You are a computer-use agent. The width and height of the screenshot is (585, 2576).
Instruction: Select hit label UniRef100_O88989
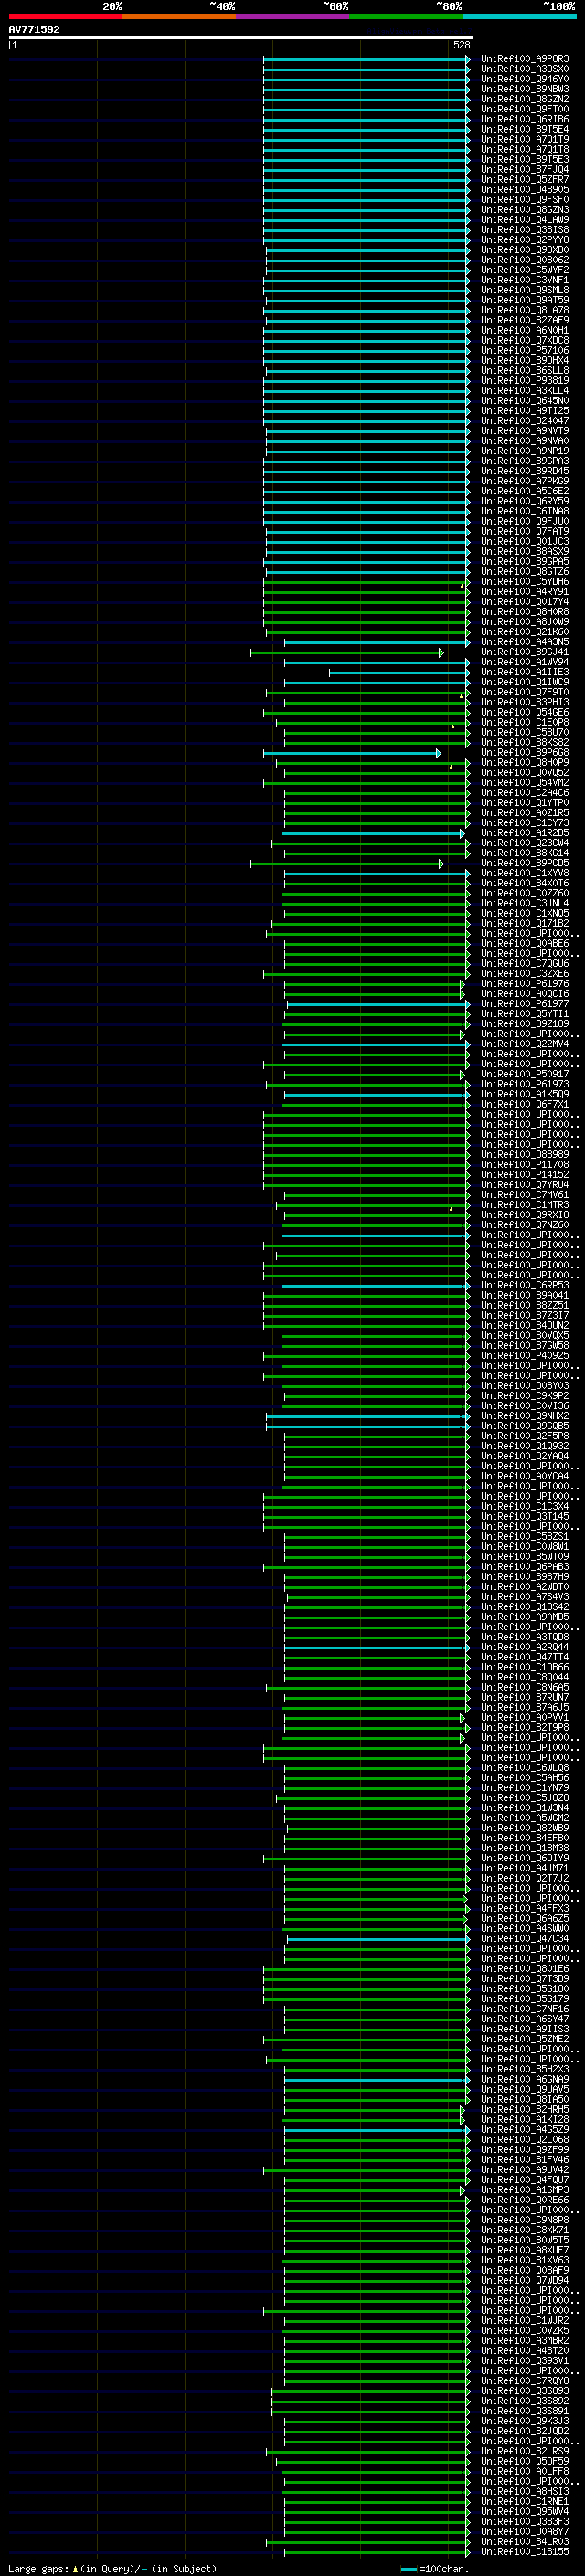click(x=525, y=1155)
